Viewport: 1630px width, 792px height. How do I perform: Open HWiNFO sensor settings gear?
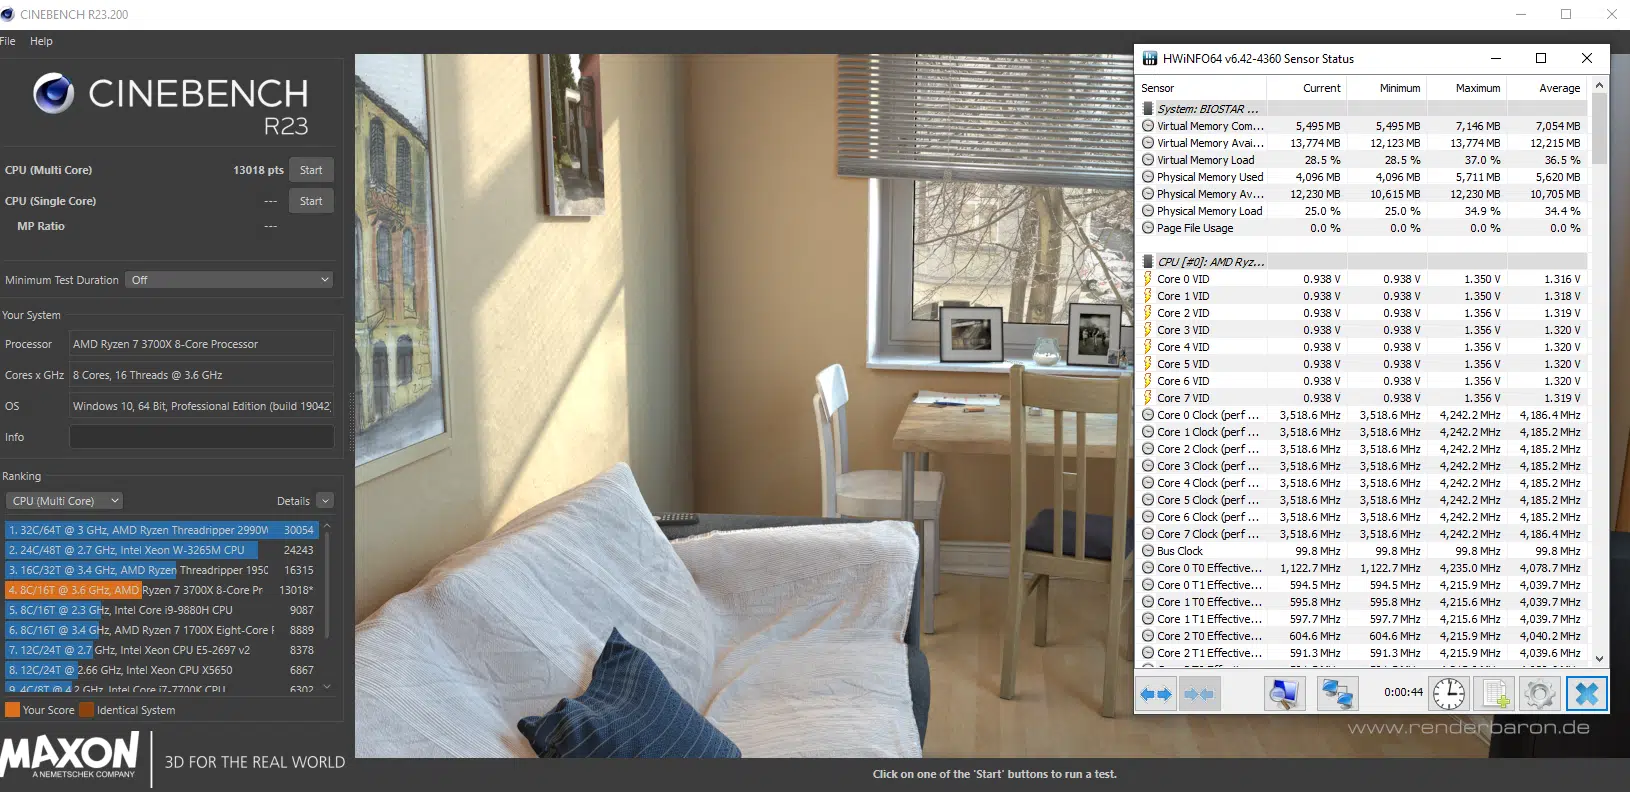tap(1540, 694)
